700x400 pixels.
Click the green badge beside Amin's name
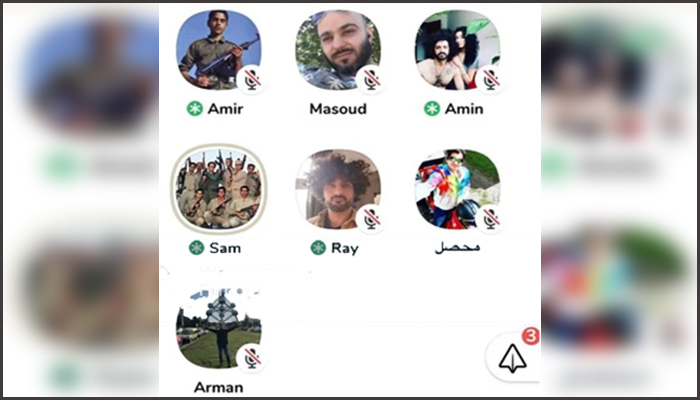[x=432, y=108]
